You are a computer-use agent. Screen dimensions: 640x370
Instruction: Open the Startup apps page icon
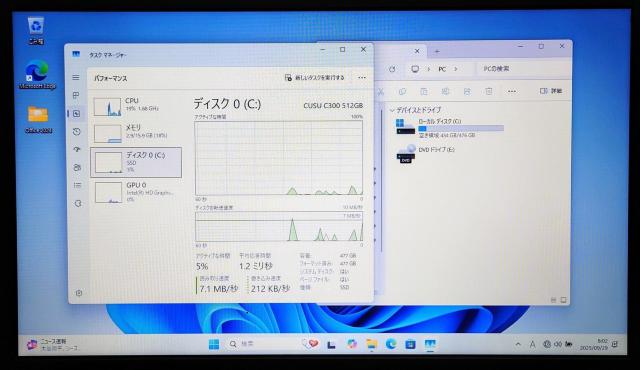[77, 150]
